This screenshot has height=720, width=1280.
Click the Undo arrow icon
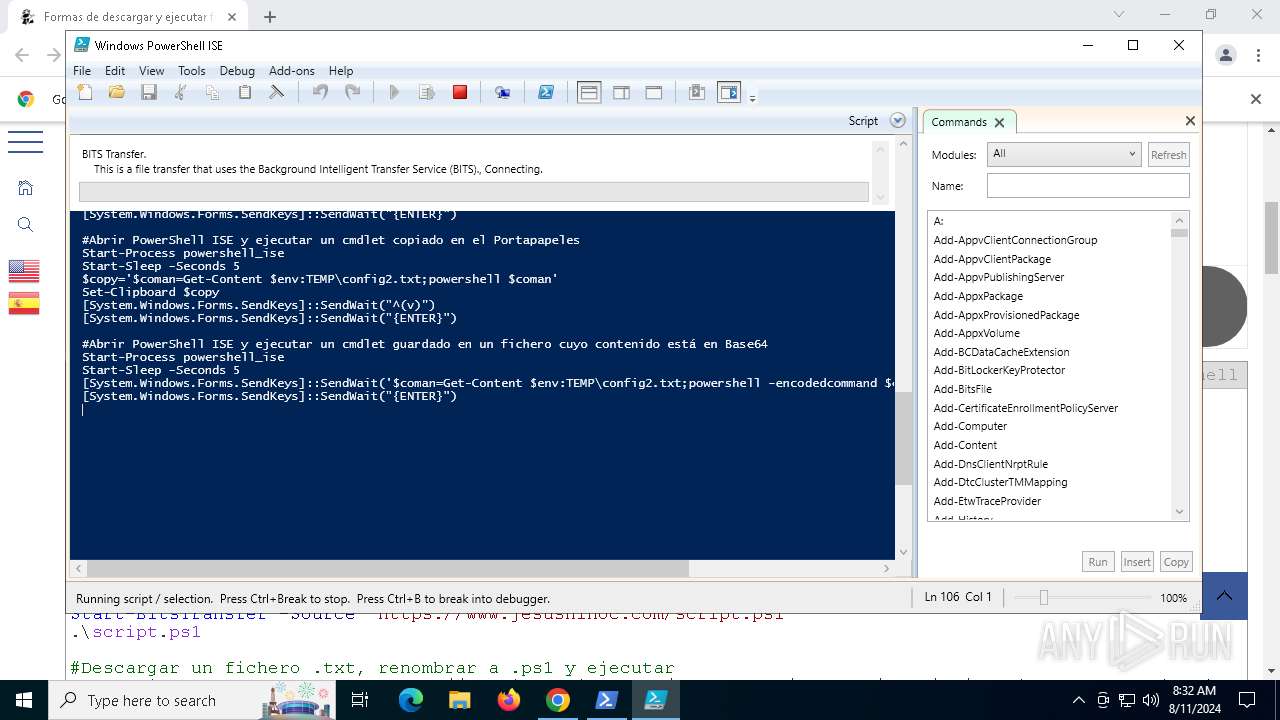tap(320, 92)
